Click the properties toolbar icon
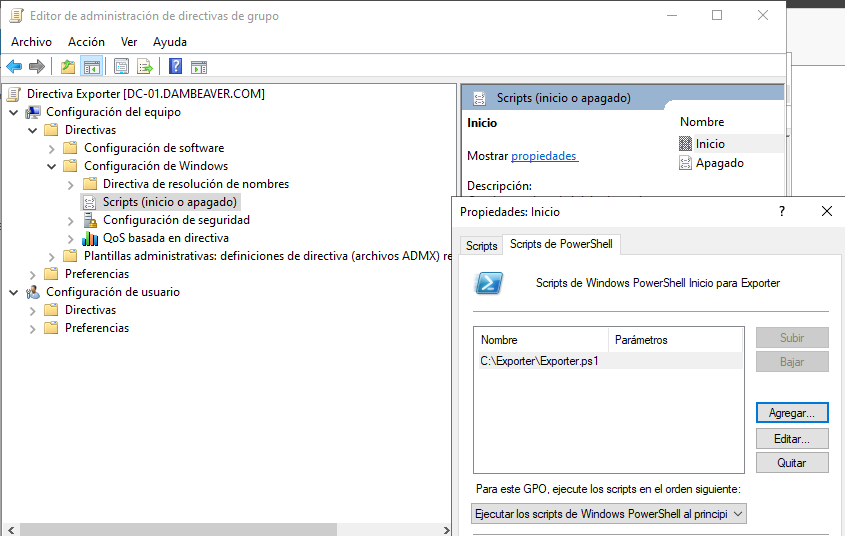Image resolution: width=845 pixels, height=536 pixels. pyautogui.click(x=121, y=67)
